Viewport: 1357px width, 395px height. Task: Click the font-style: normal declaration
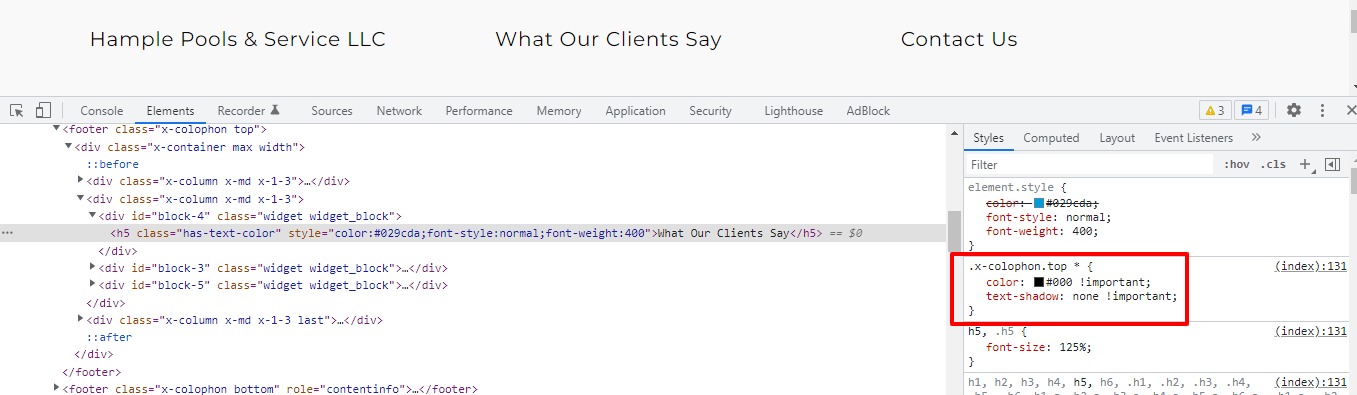click(1048, 217)
